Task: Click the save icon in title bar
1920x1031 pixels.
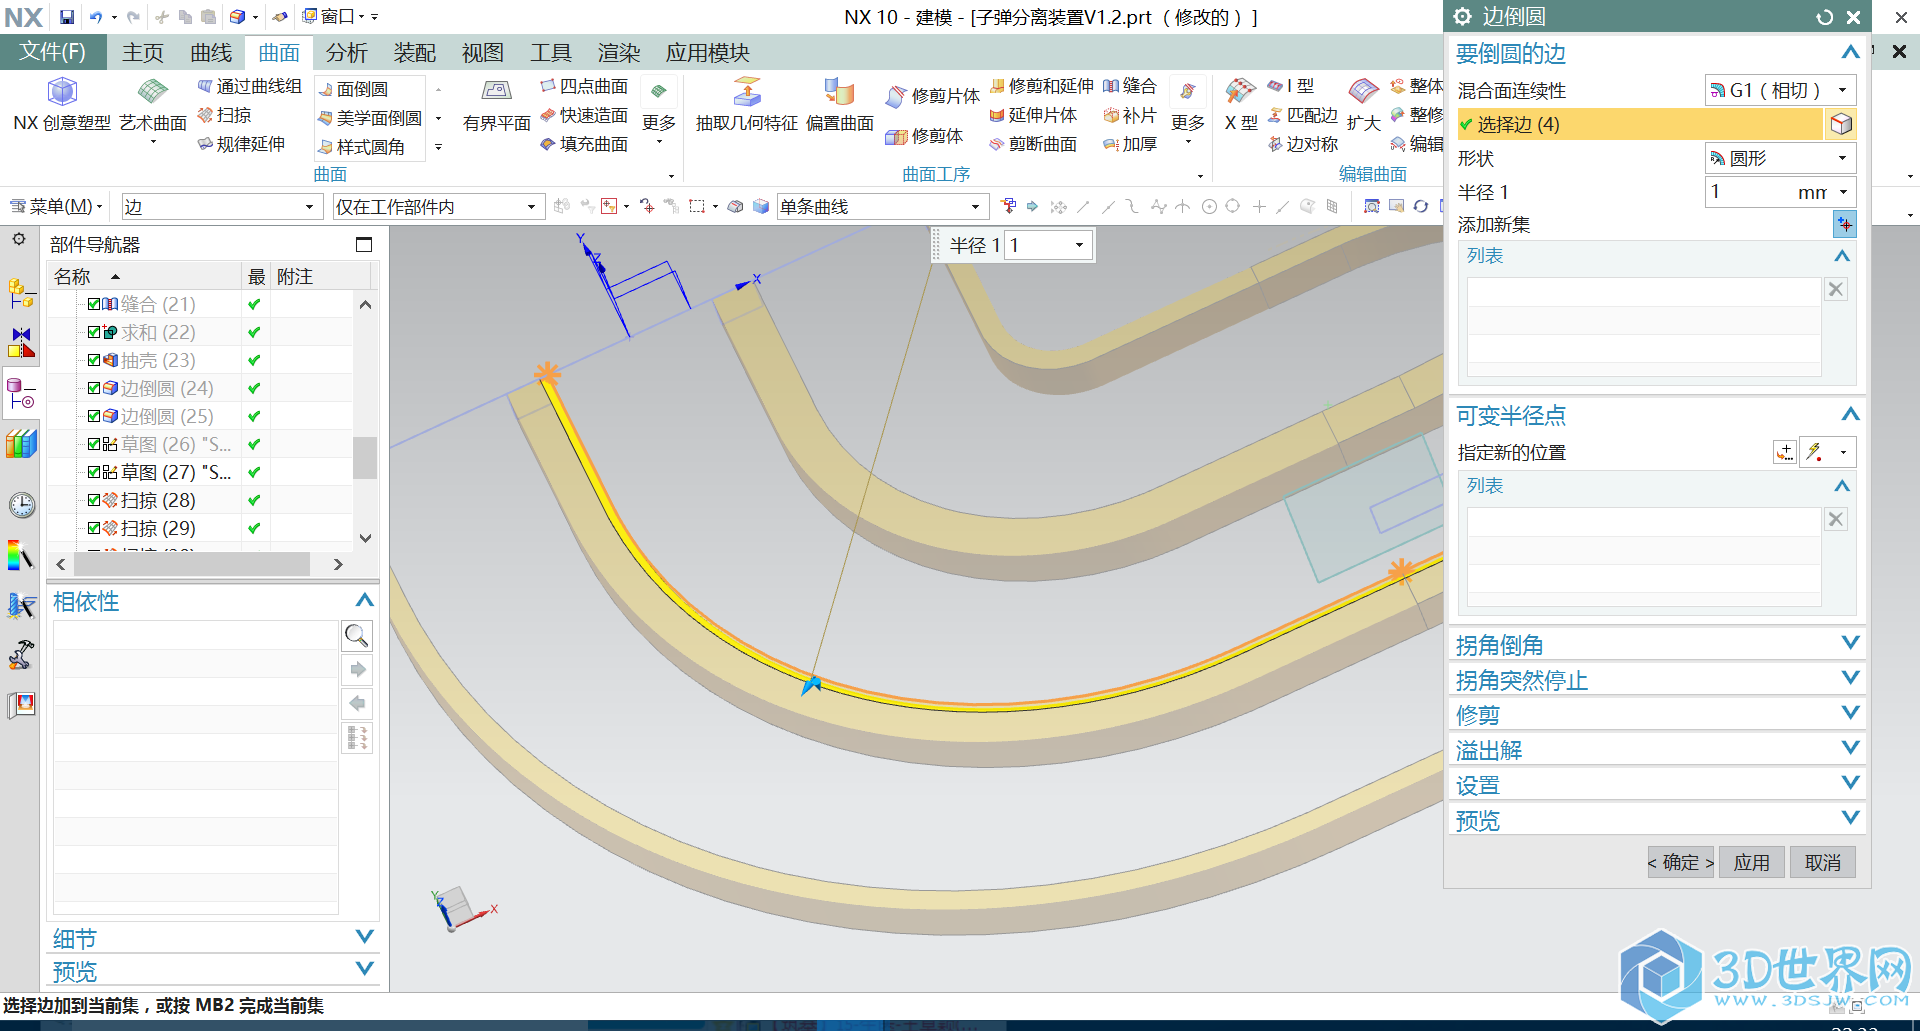Action: [x=66, y=17]
